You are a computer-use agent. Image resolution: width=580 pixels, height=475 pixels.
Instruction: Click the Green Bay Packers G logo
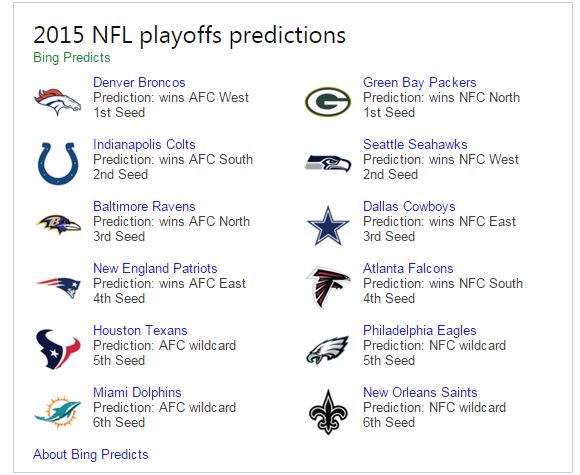pos(328,102)
